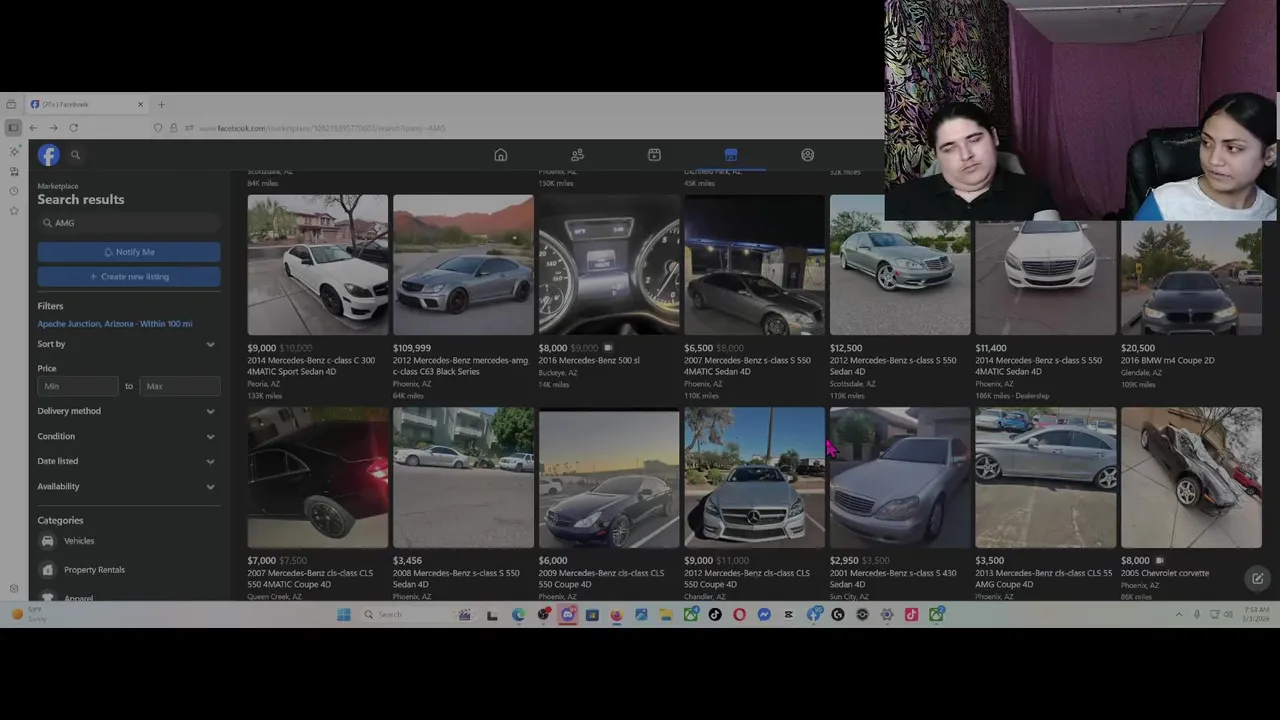Open the Groups profile-circle icon in header
Viewport: 1280px width, 720px height.
click(807, 155)
